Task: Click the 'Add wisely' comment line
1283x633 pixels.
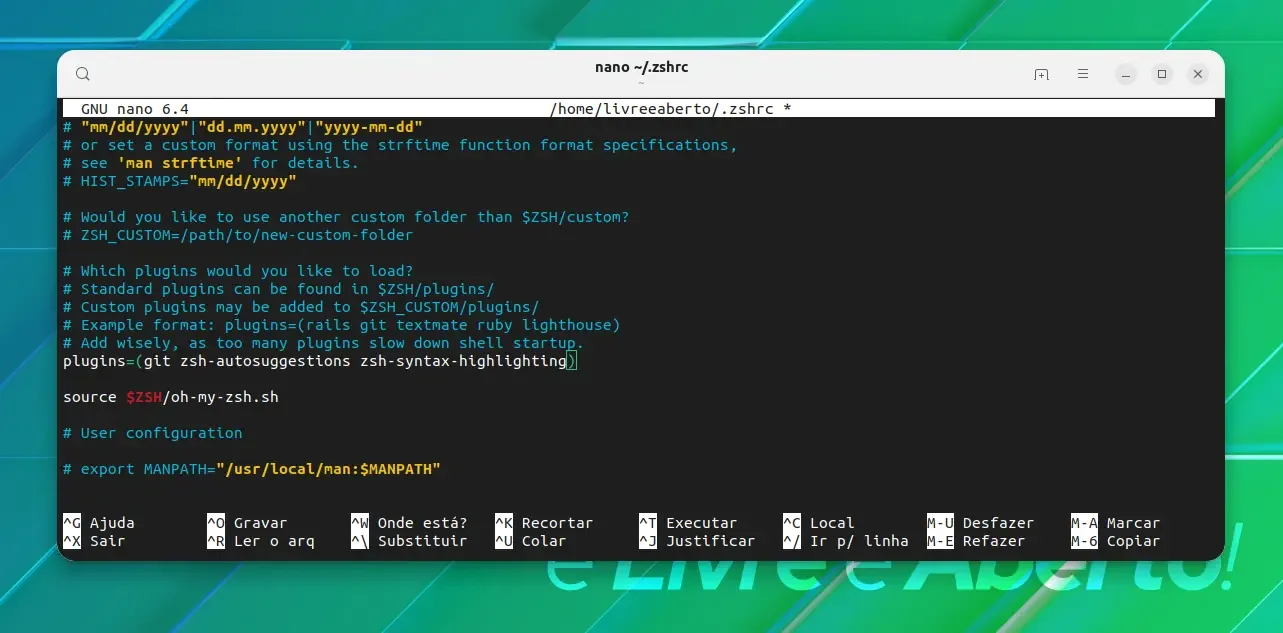Action: (x=324, y=343)
